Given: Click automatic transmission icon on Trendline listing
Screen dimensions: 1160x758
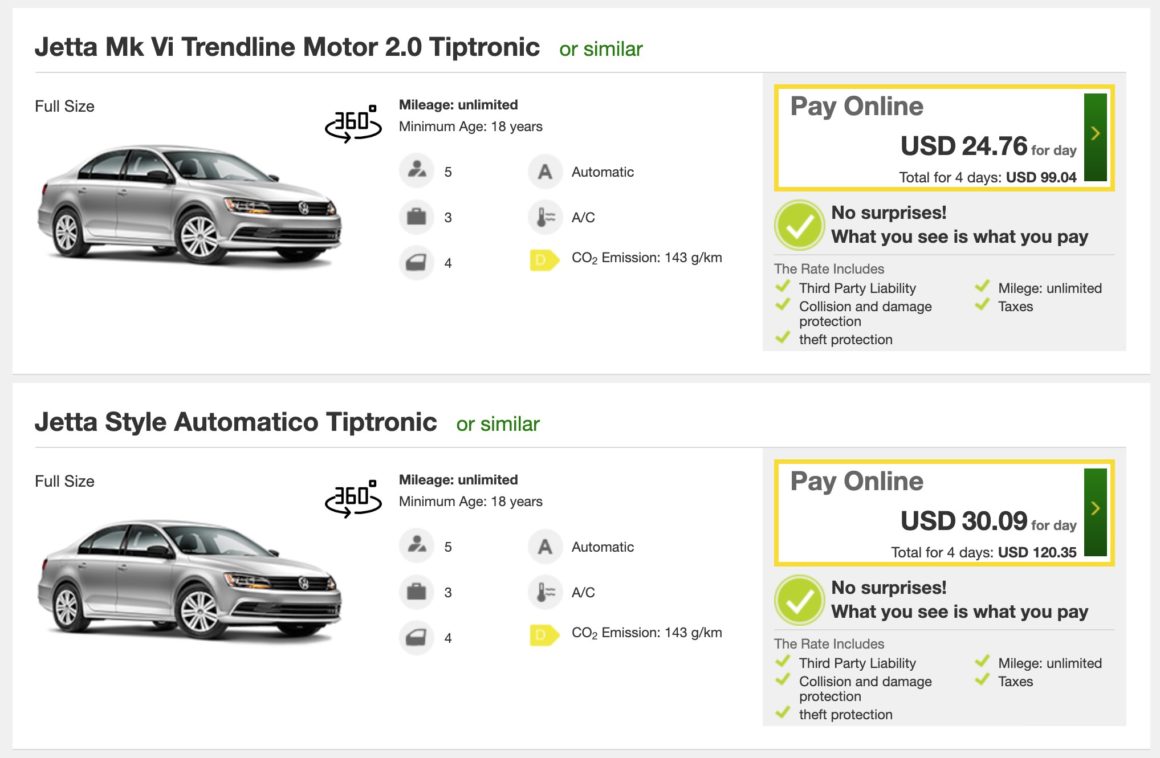Looking at the screenshot, I should [545, 171].
